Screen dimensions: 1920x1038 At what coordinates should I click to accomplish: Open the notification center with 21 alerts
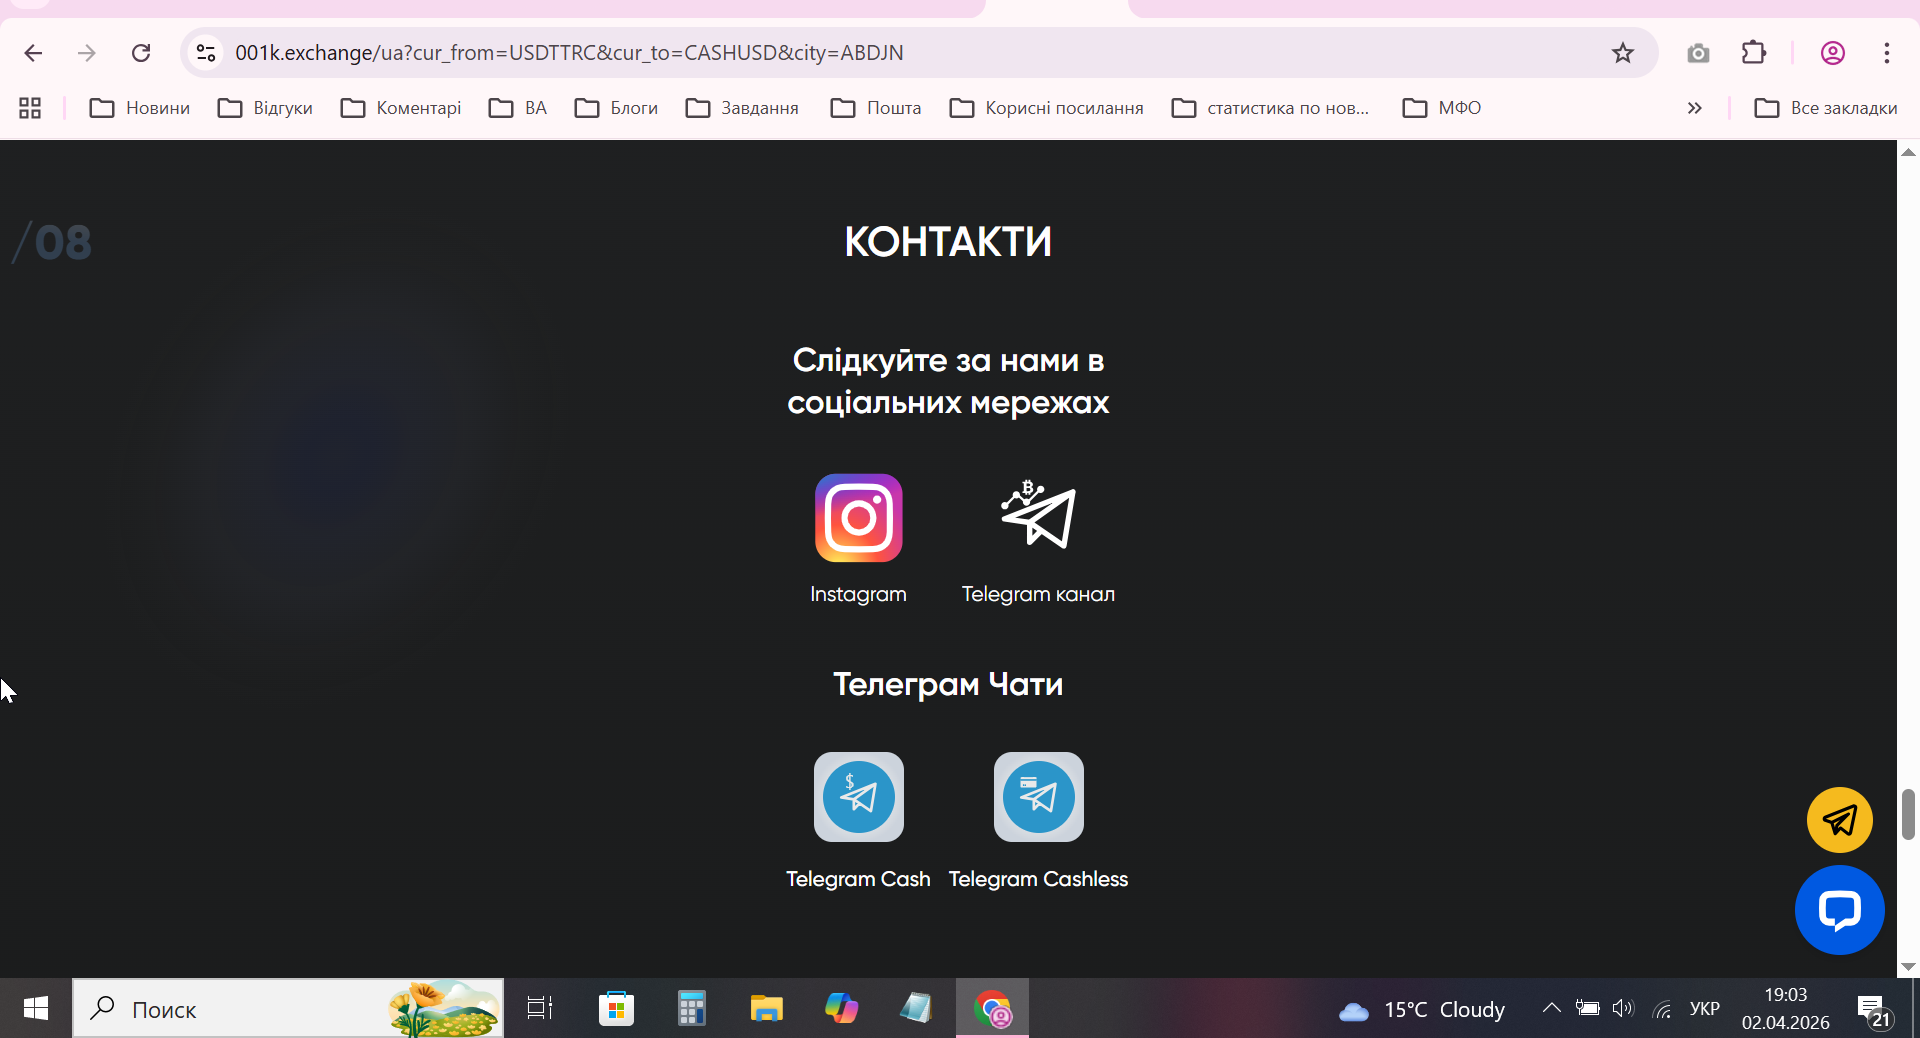coord(1874,1010)
